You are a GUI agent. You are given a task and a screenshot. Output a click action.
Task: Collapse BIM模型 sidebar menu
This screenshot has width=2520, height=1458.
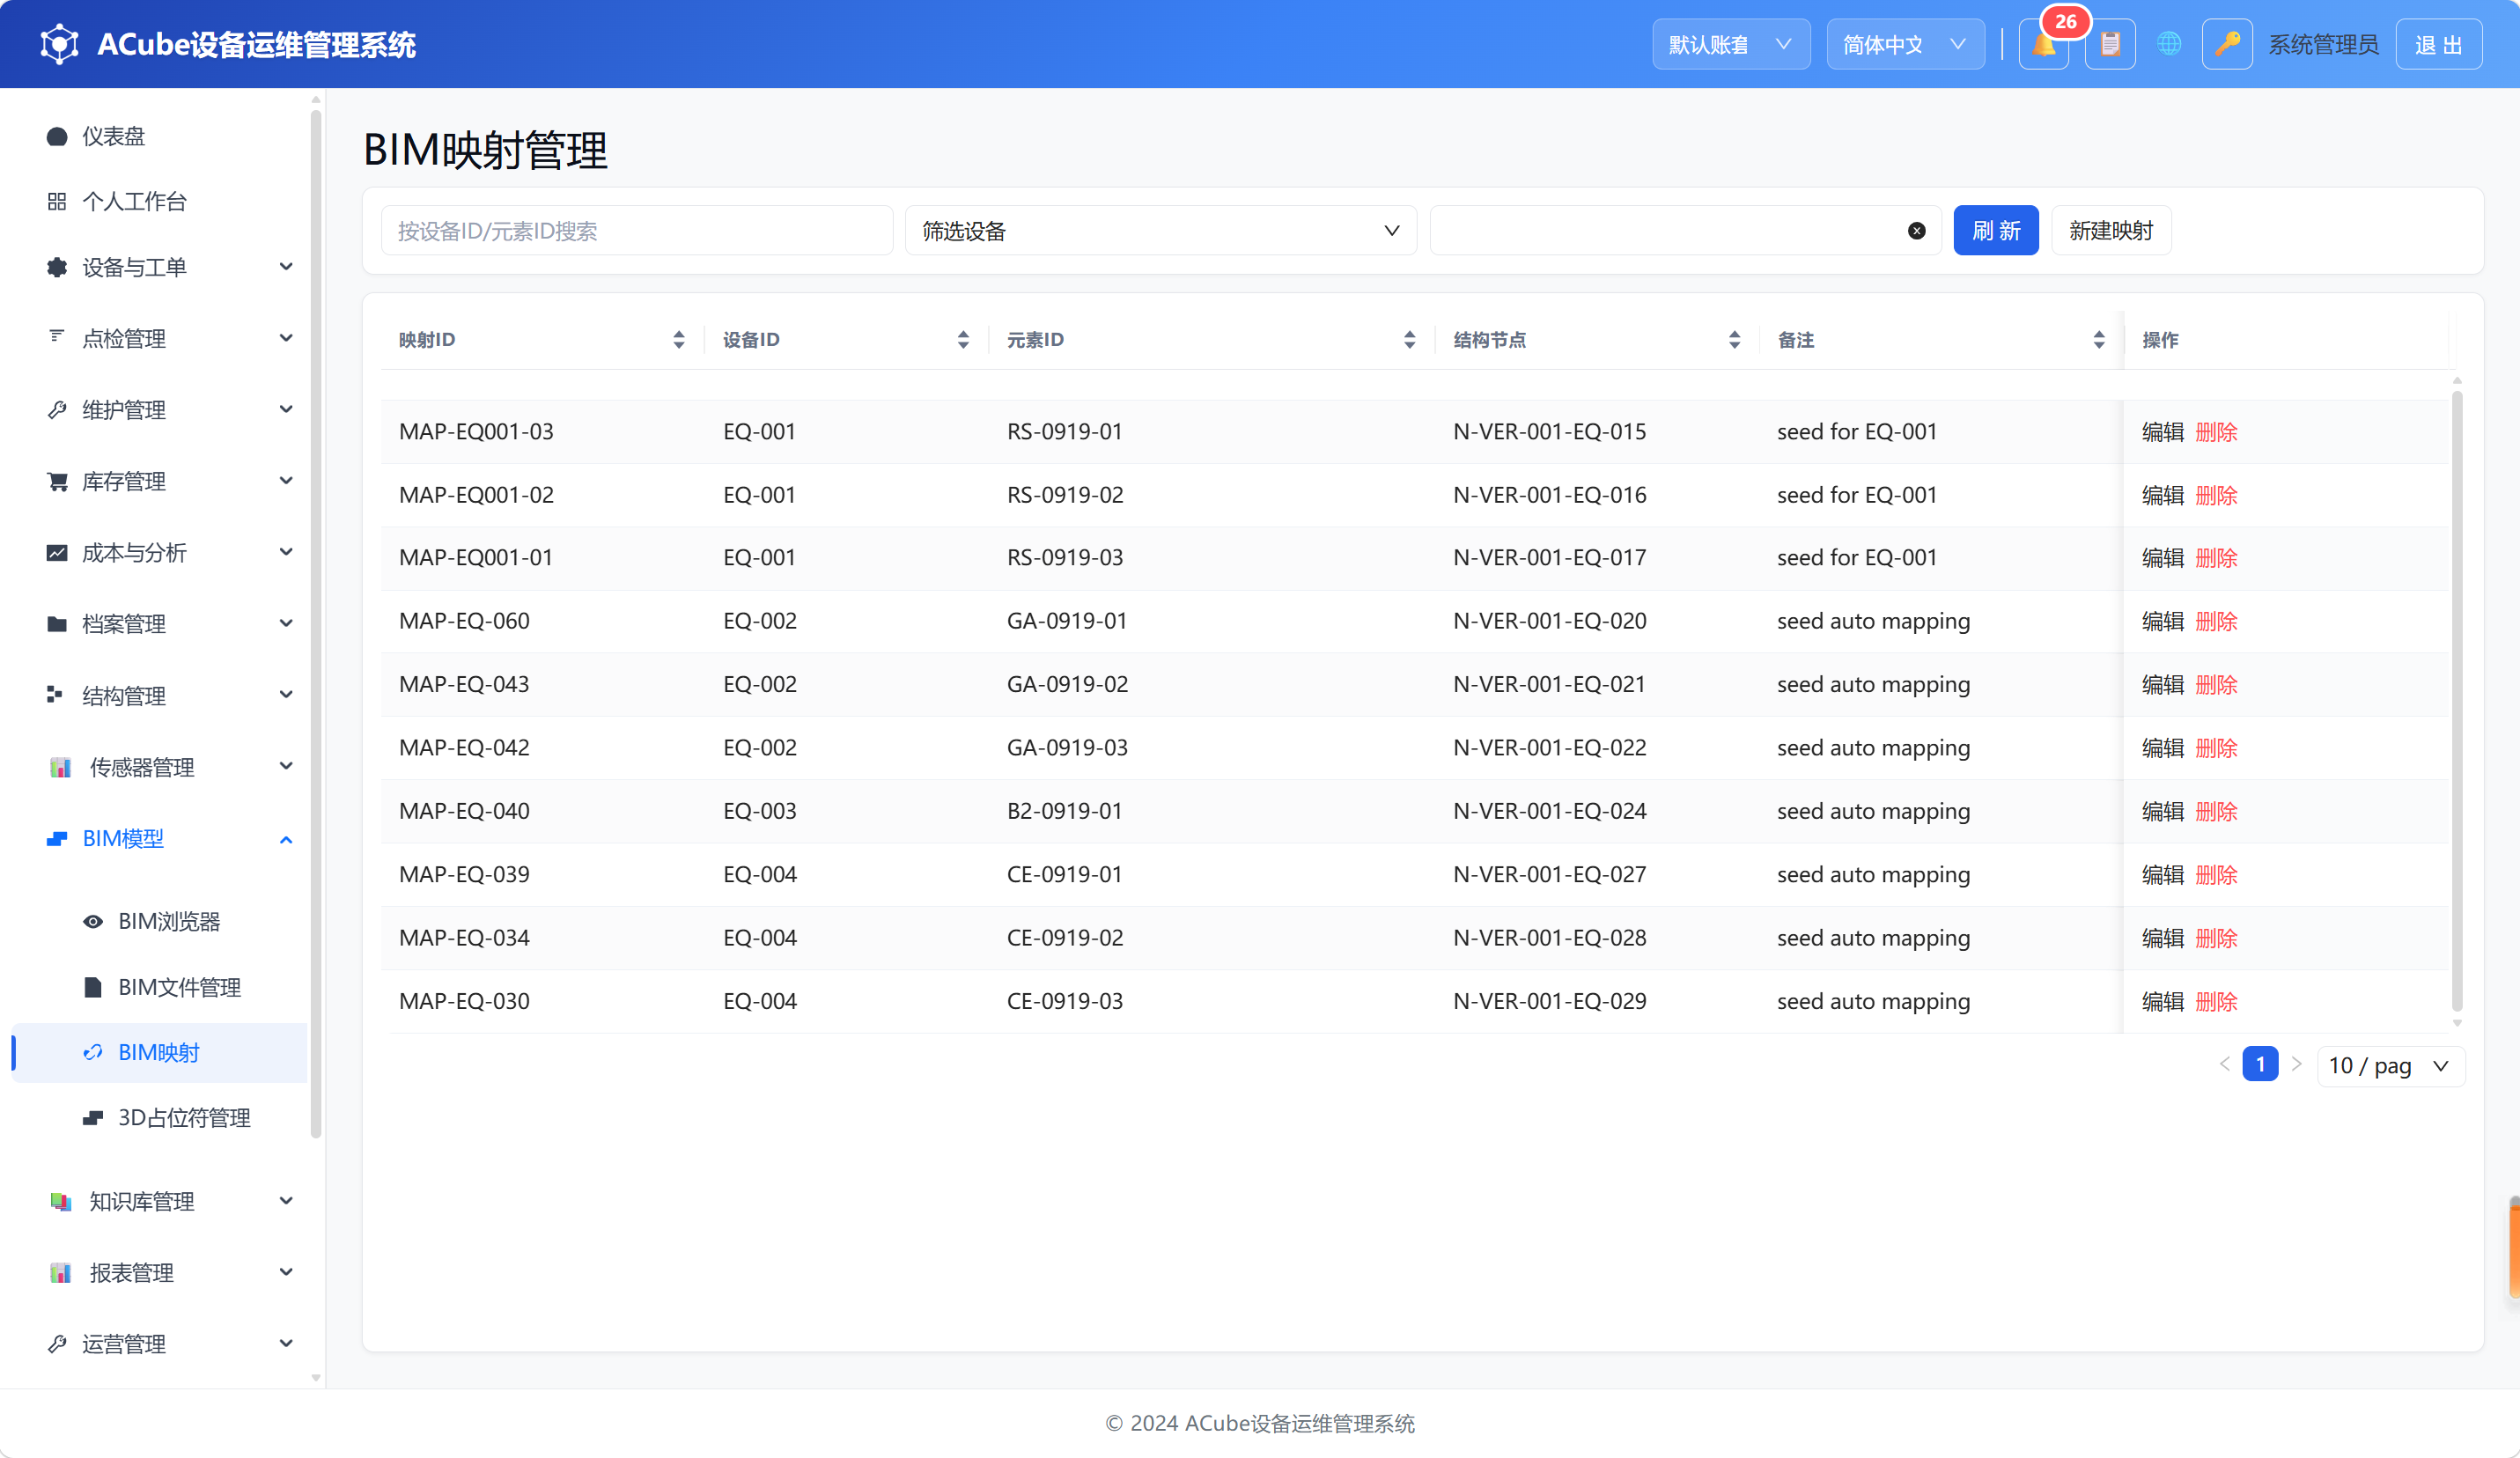(x=160, y=838)
